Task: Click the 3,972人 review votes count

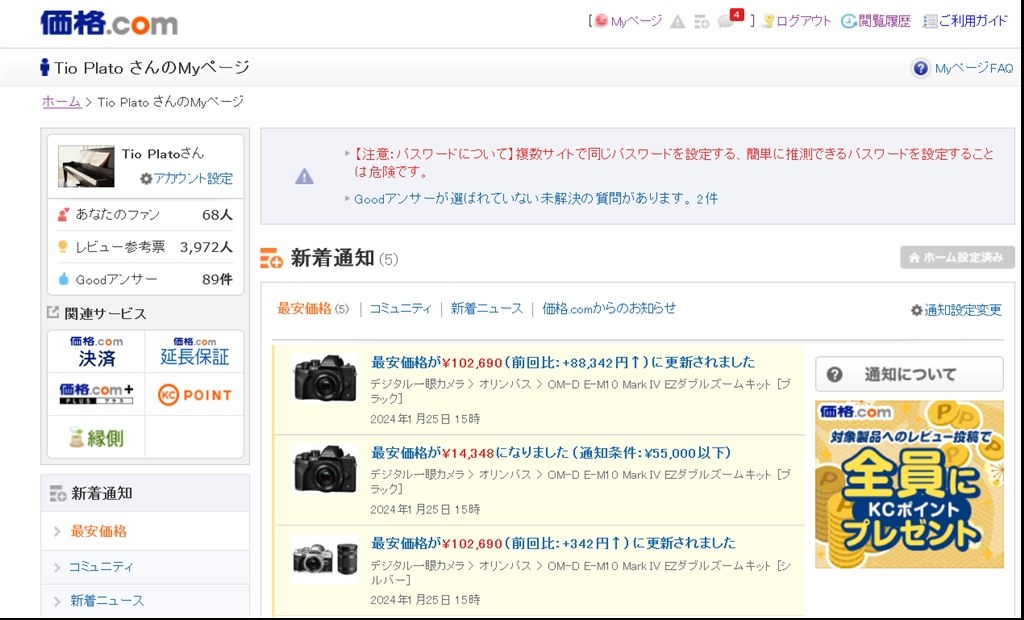Action: [206, 247]
